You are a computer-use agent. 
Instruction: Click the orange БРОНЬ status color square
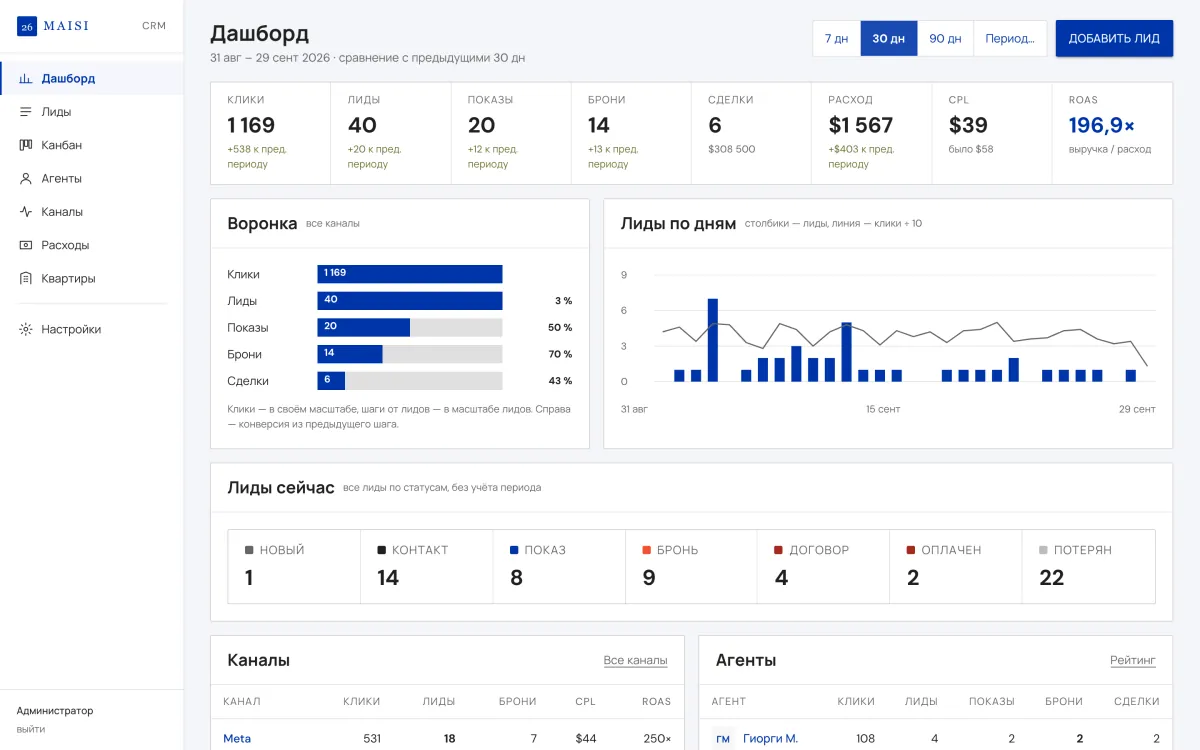pos(646,550)
